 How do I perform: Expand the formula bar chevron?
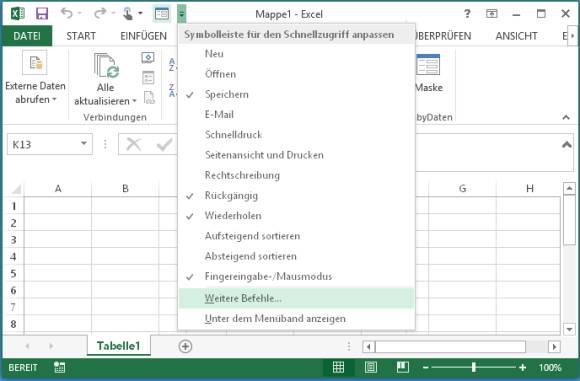click(566, 145)
